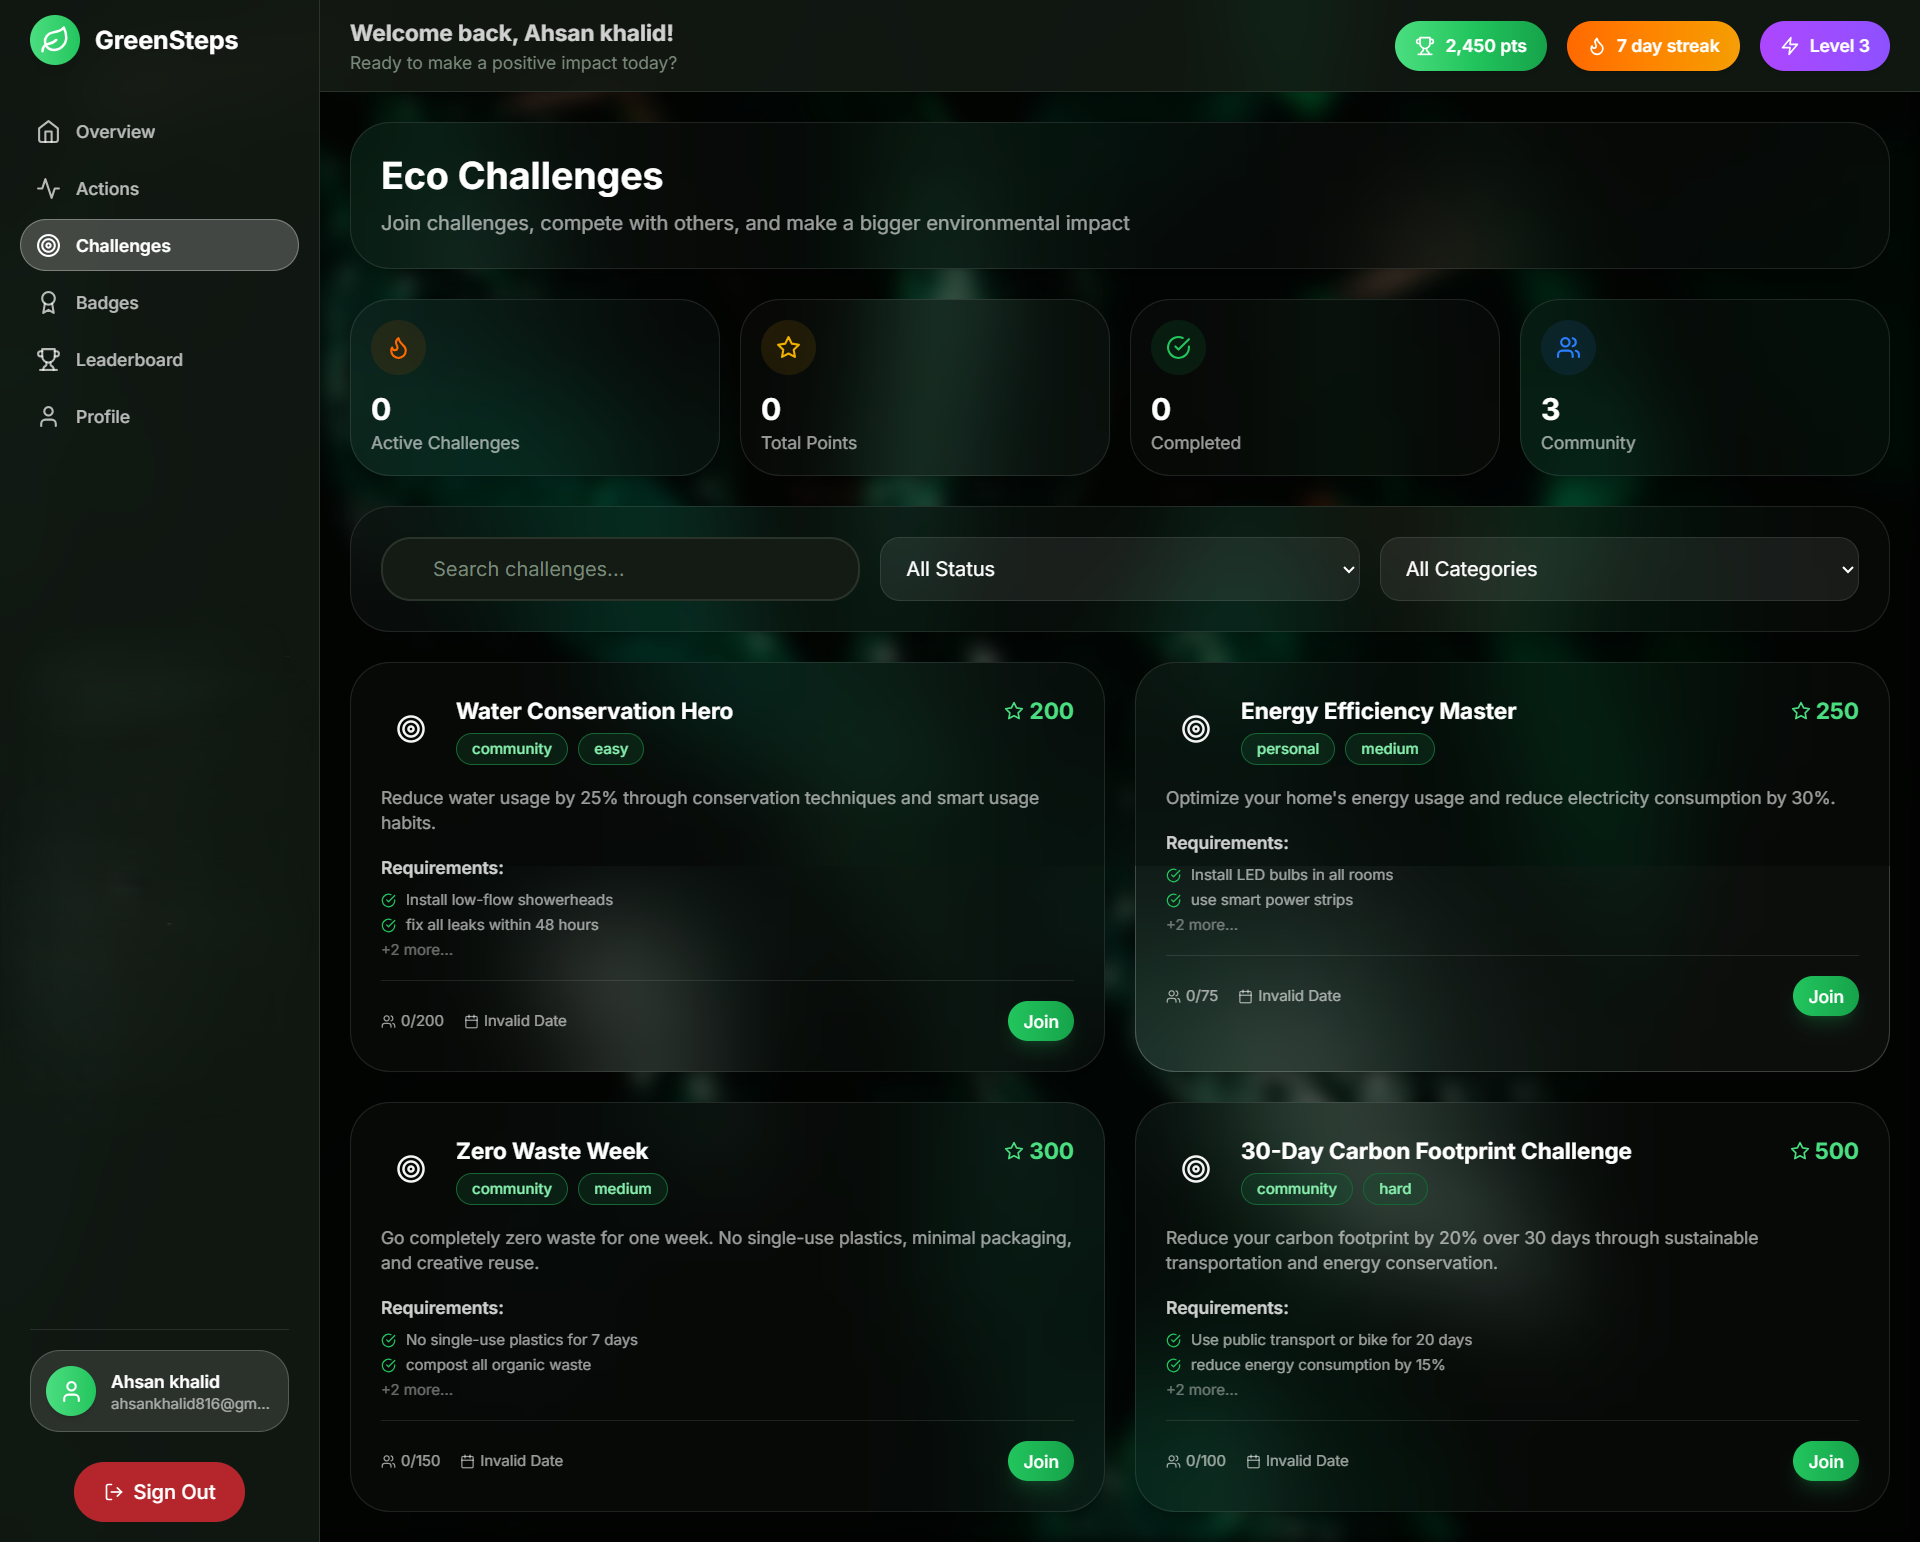The width and height of the screenshot is (1920, 1542).
Task: Click the star icon on Total Points card
Action: tap(788, 348)
